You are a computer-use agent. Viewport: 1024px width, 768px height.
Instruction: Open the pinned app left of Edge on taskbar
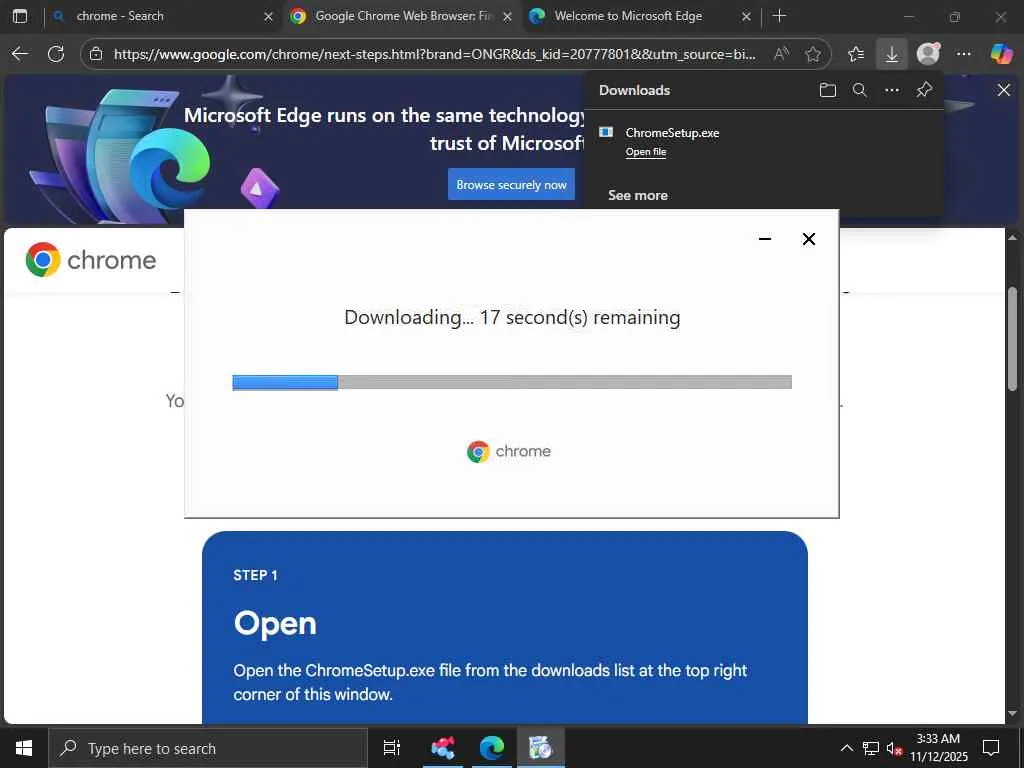[x=443, y=748]
